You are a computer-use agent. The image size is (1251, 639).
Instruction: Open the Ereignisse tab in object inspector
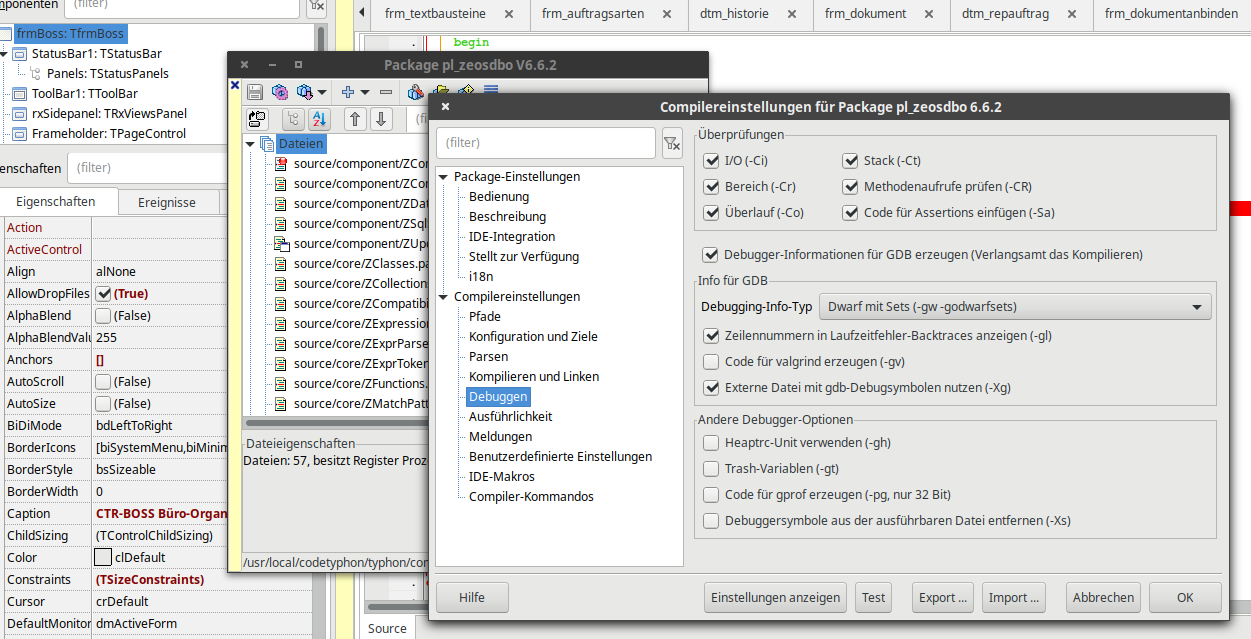167,202
